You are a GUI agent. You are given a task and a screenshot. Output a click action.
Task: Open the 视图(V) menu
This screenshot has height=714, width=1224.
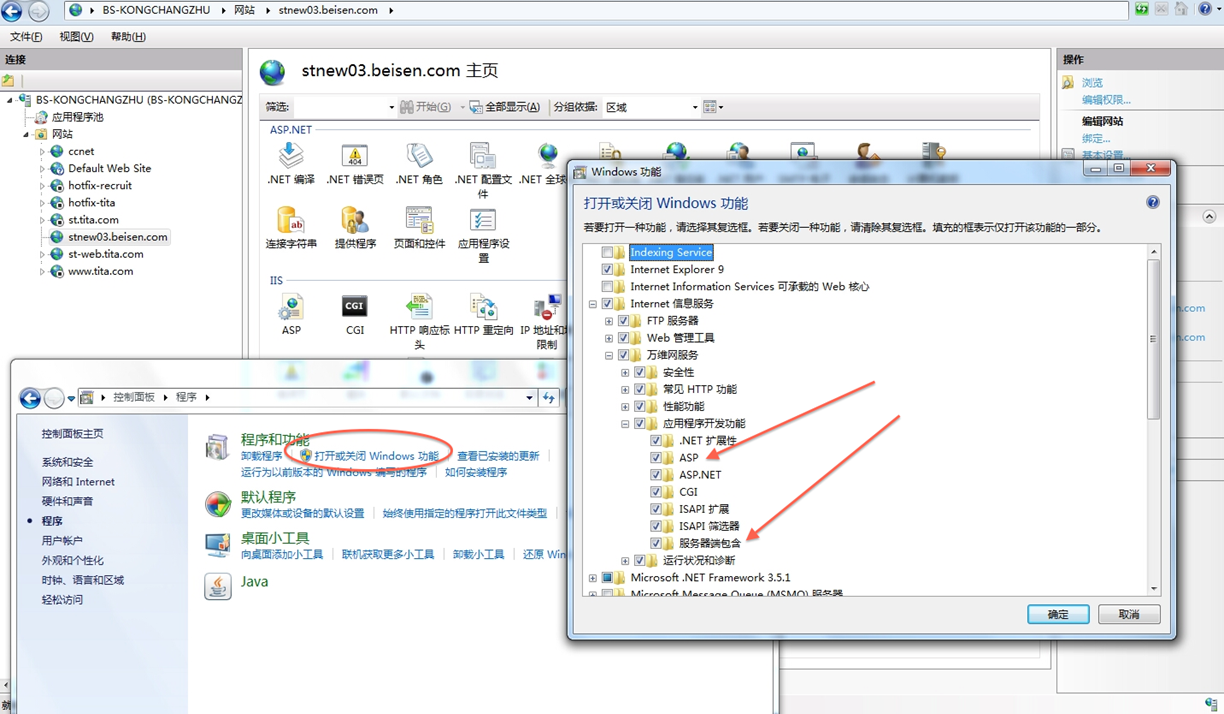pos(76,37)
